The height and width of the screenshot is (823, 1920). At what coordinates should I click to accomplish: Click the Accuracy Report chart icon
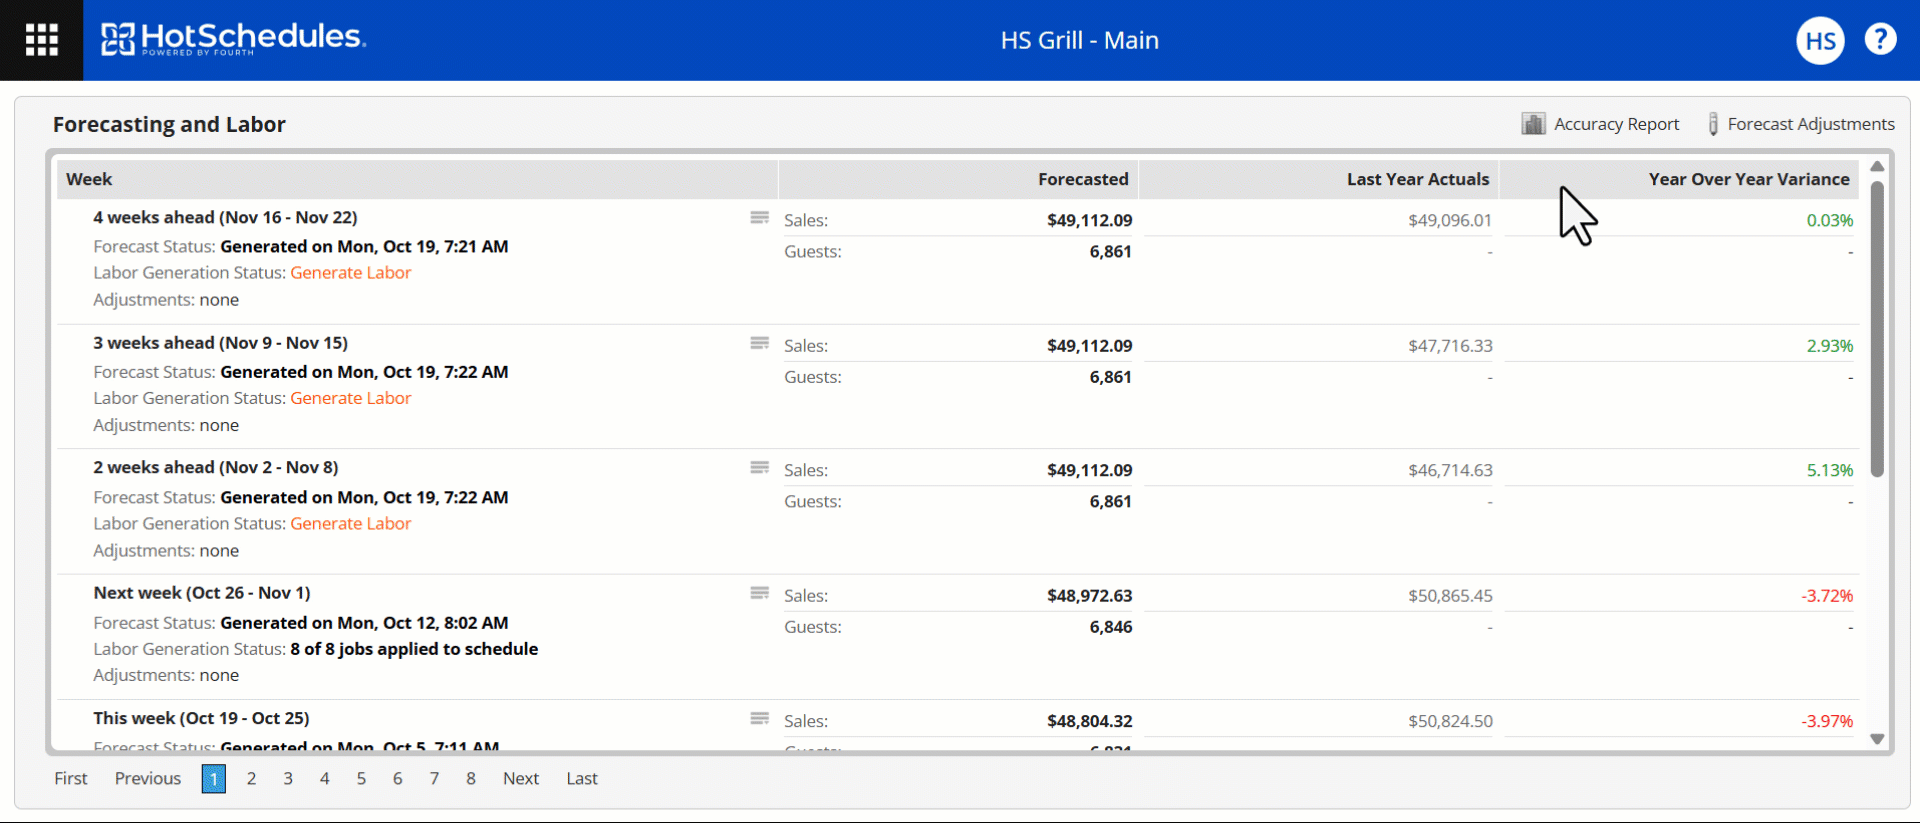(1533, 123)
